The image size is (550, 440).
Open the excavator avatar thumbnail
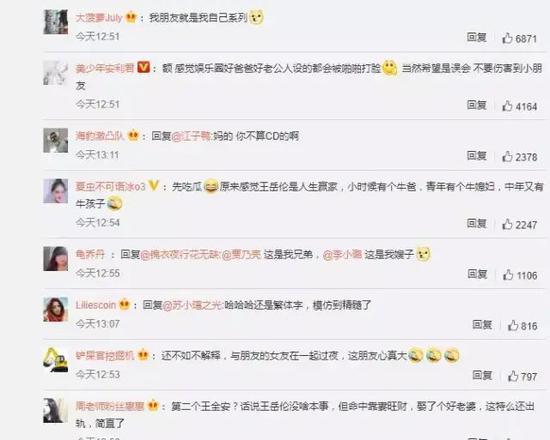click(55, 359)
